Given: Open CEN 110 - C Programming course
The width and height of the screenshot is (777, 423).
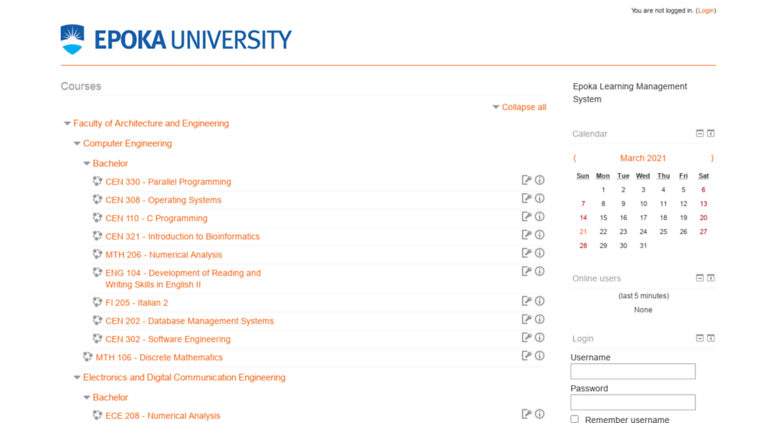Looking at the screenshot, I should [156, 218].
